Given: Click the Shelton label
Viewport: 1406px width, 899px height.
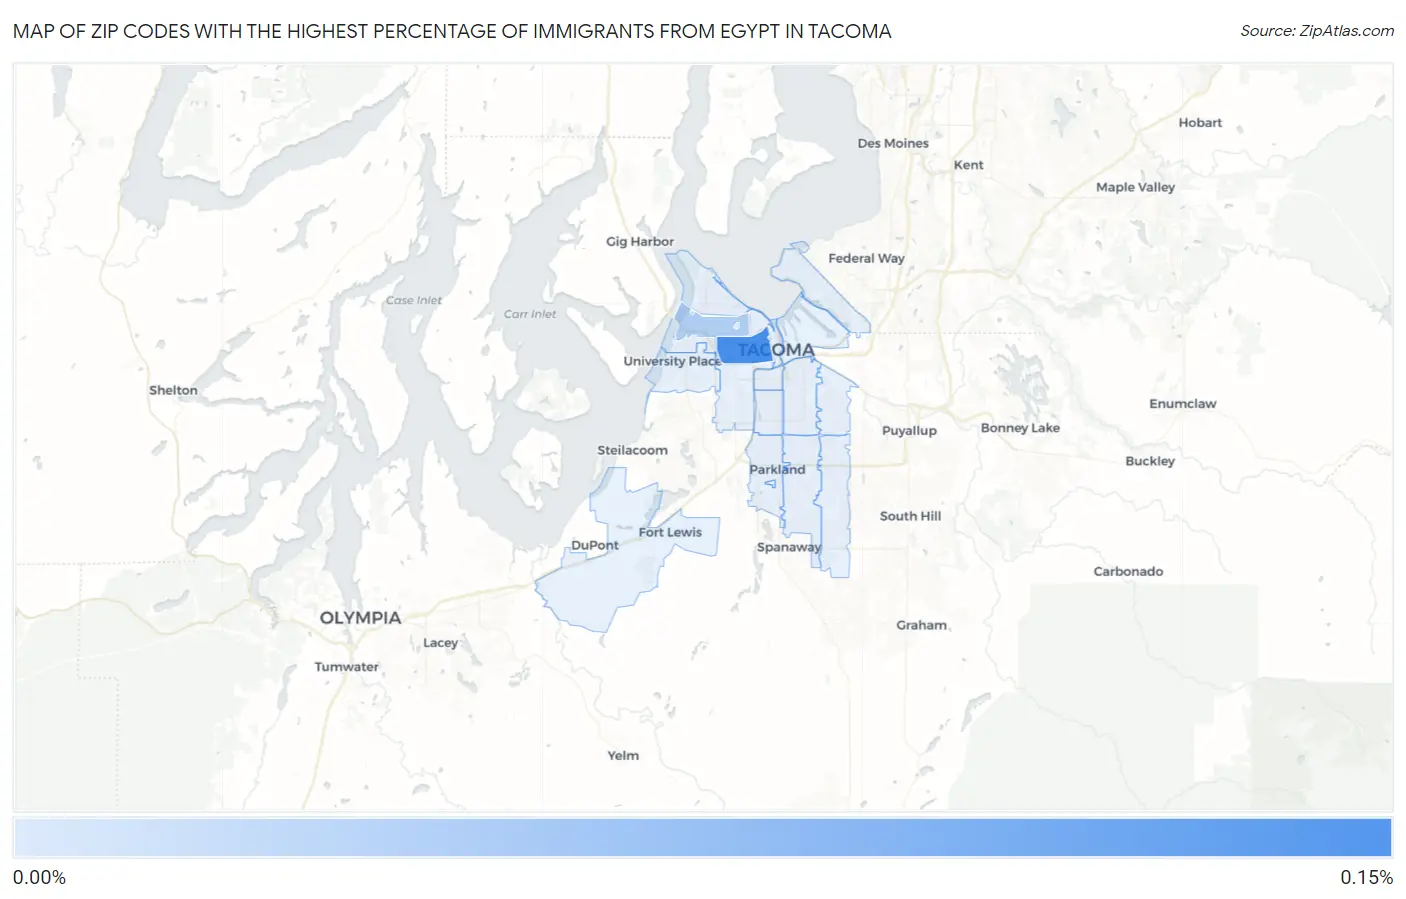Looking at the screenshot, I should 173,390.
